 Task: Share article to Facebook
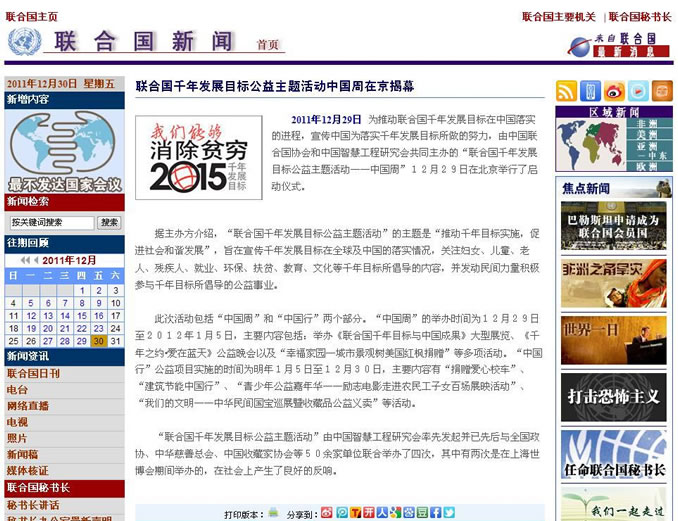coord(435,513)
